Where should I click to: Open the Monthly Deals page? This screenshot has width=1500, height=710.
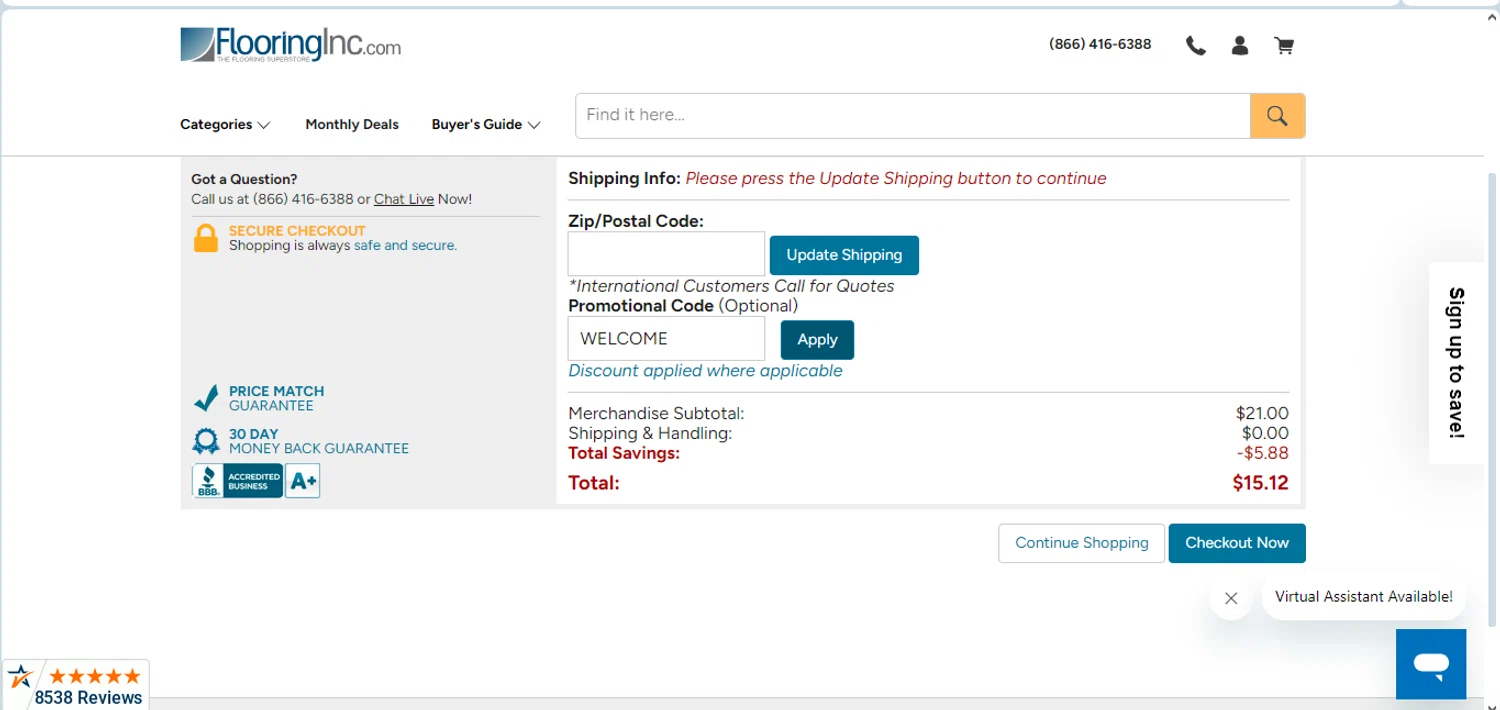pos(352,124)
